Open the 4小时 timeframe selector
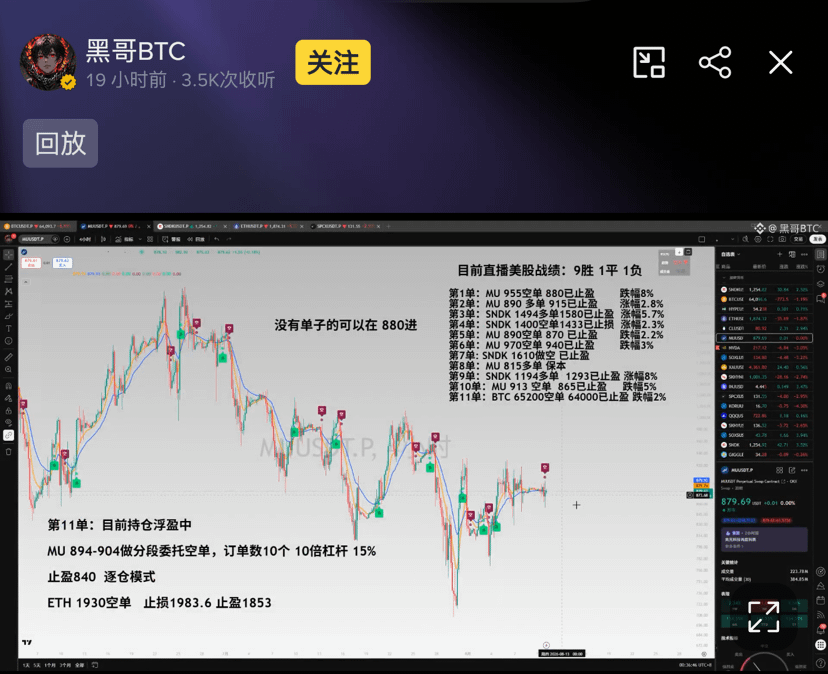 click(85, 239)
